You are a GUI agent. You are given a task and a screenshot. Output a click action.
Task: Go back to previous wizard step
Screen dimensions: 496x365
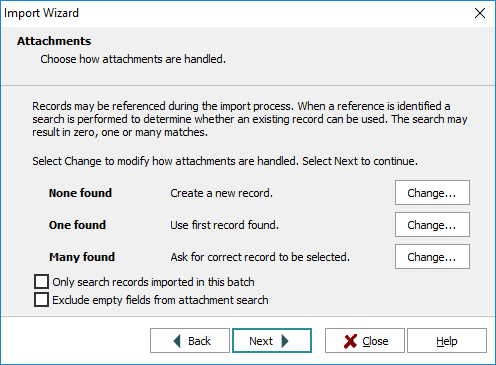(190, 341)
